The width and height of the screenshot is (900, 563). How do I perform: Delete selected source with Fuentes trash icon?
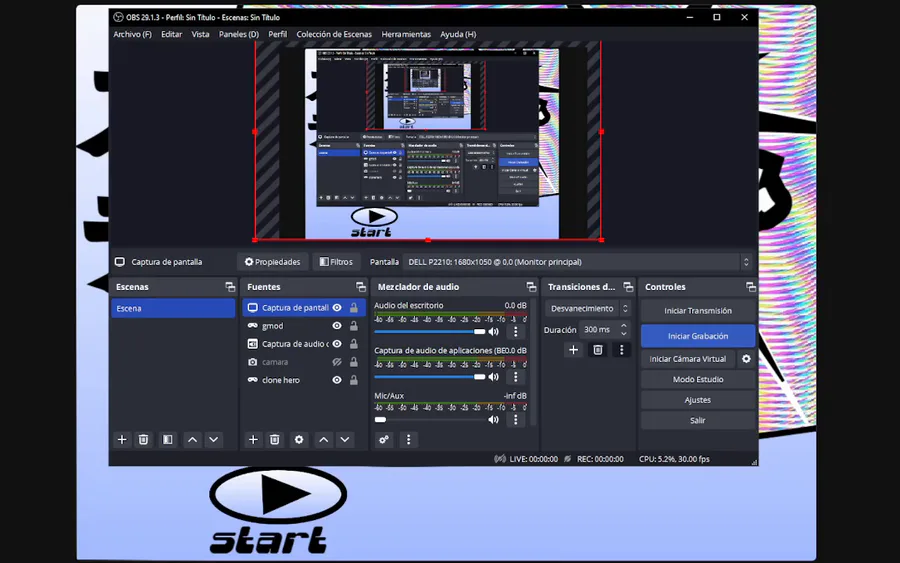click(274, 440)
